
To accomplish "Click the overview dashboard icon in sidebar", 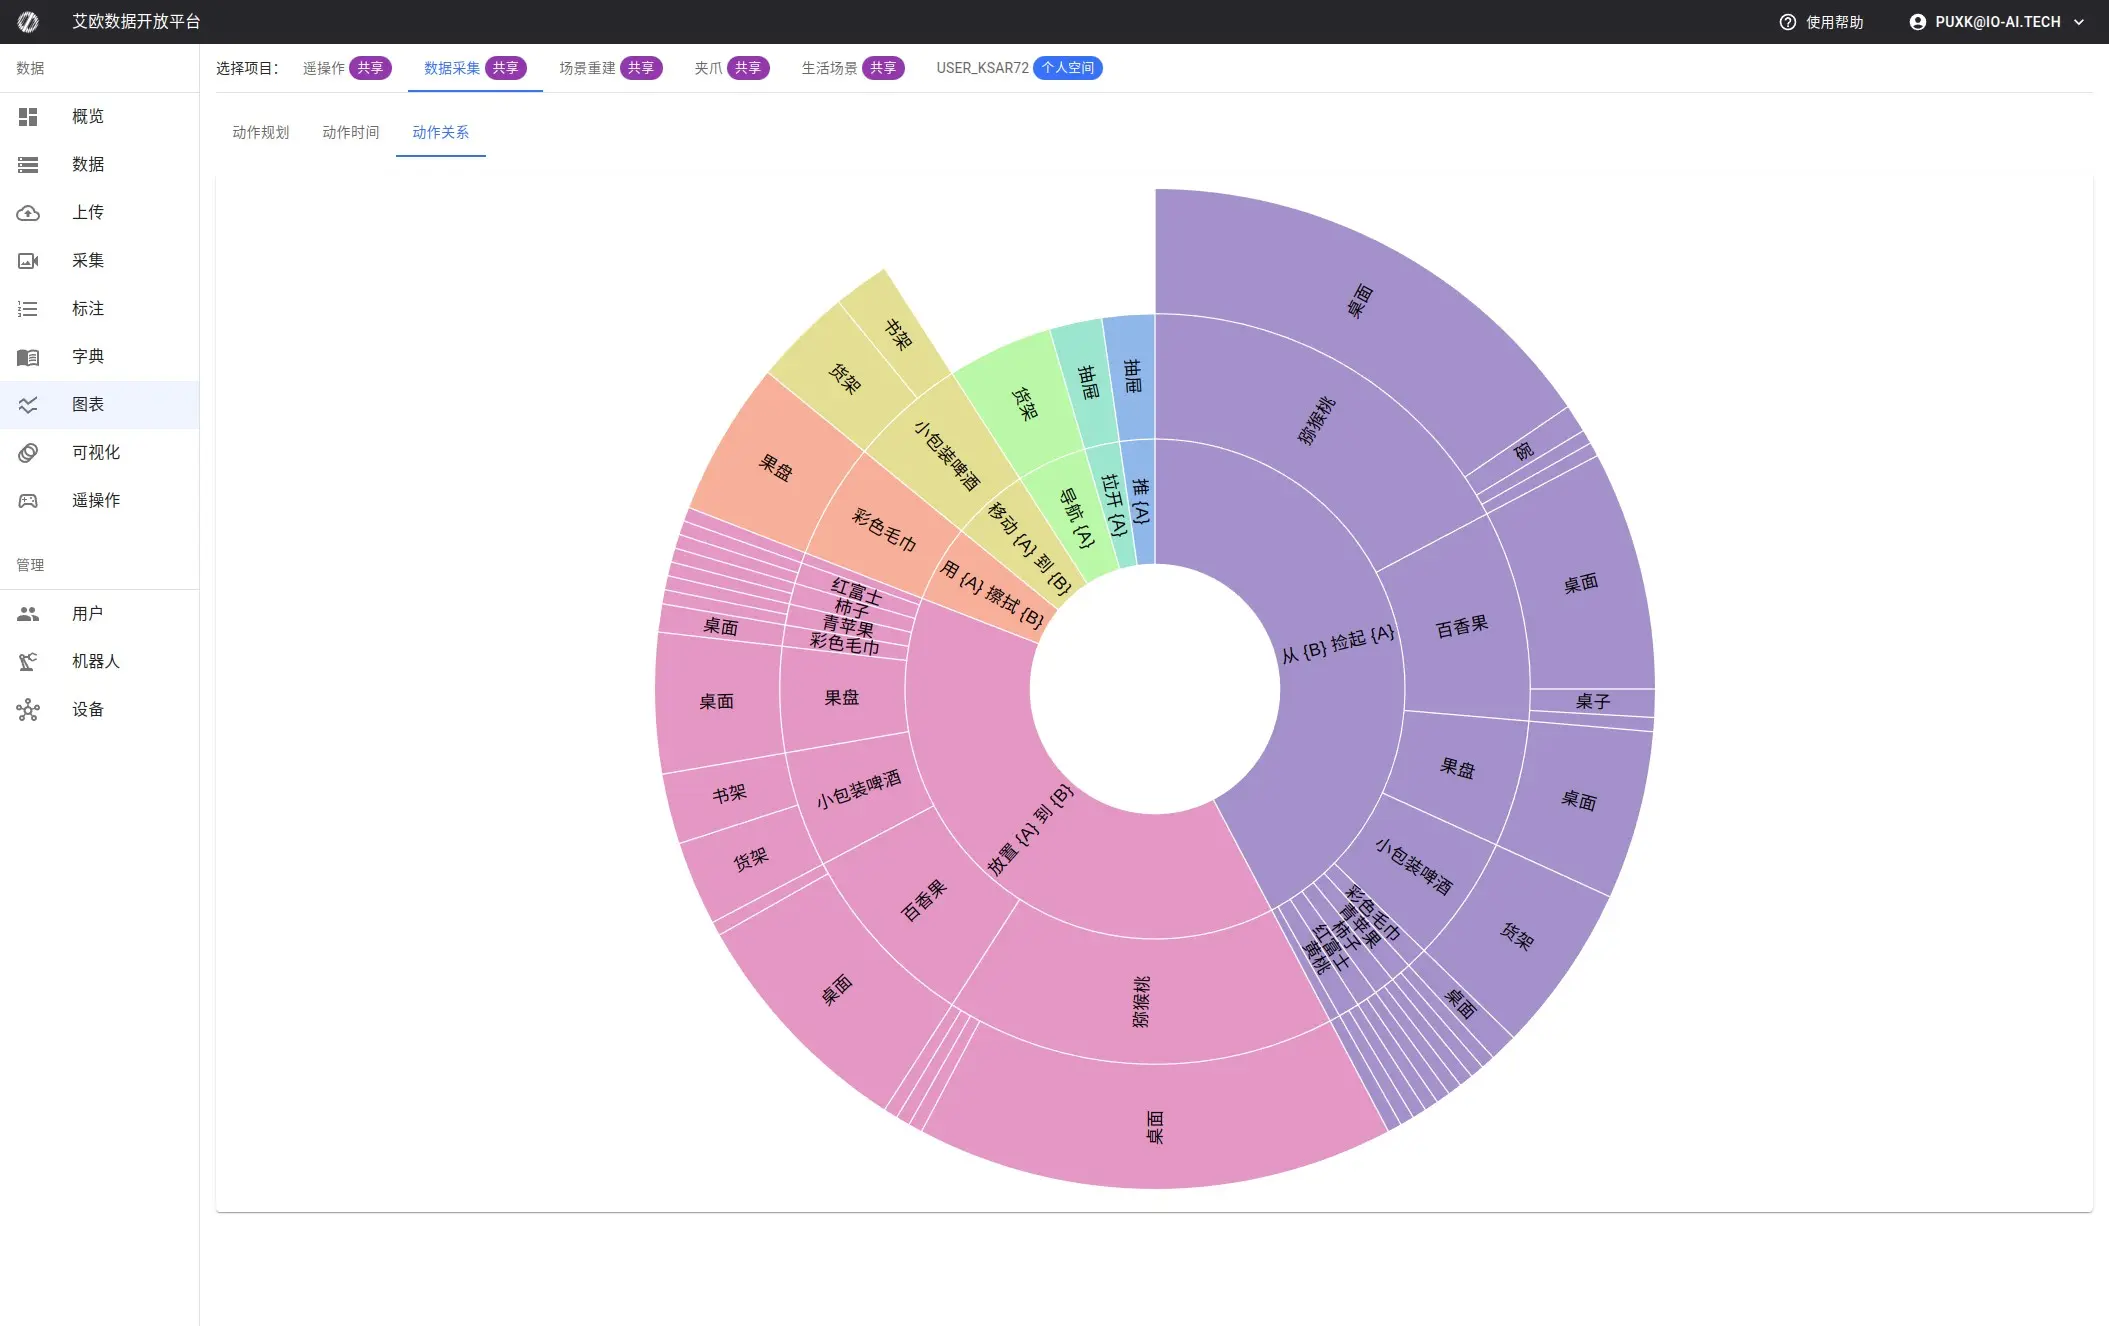I will (28, 117).
